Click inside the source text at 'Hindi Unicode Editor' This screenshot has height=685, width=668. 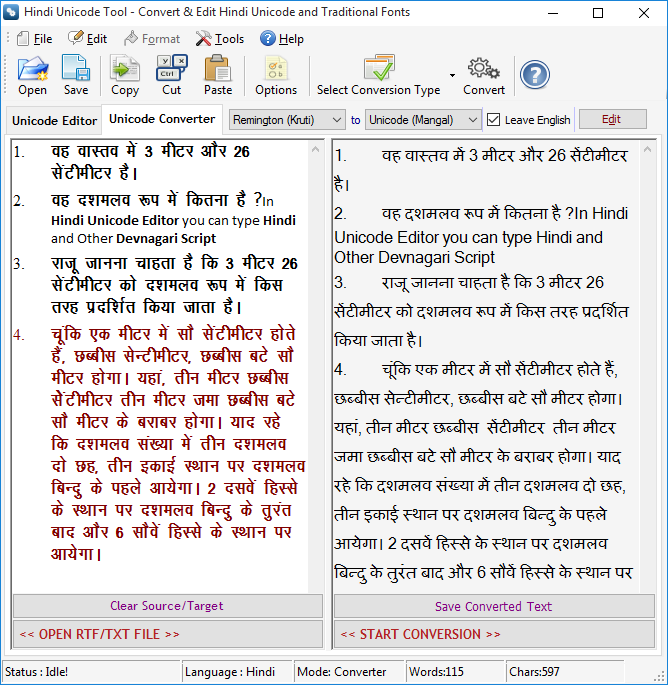(x=115, y=221)
